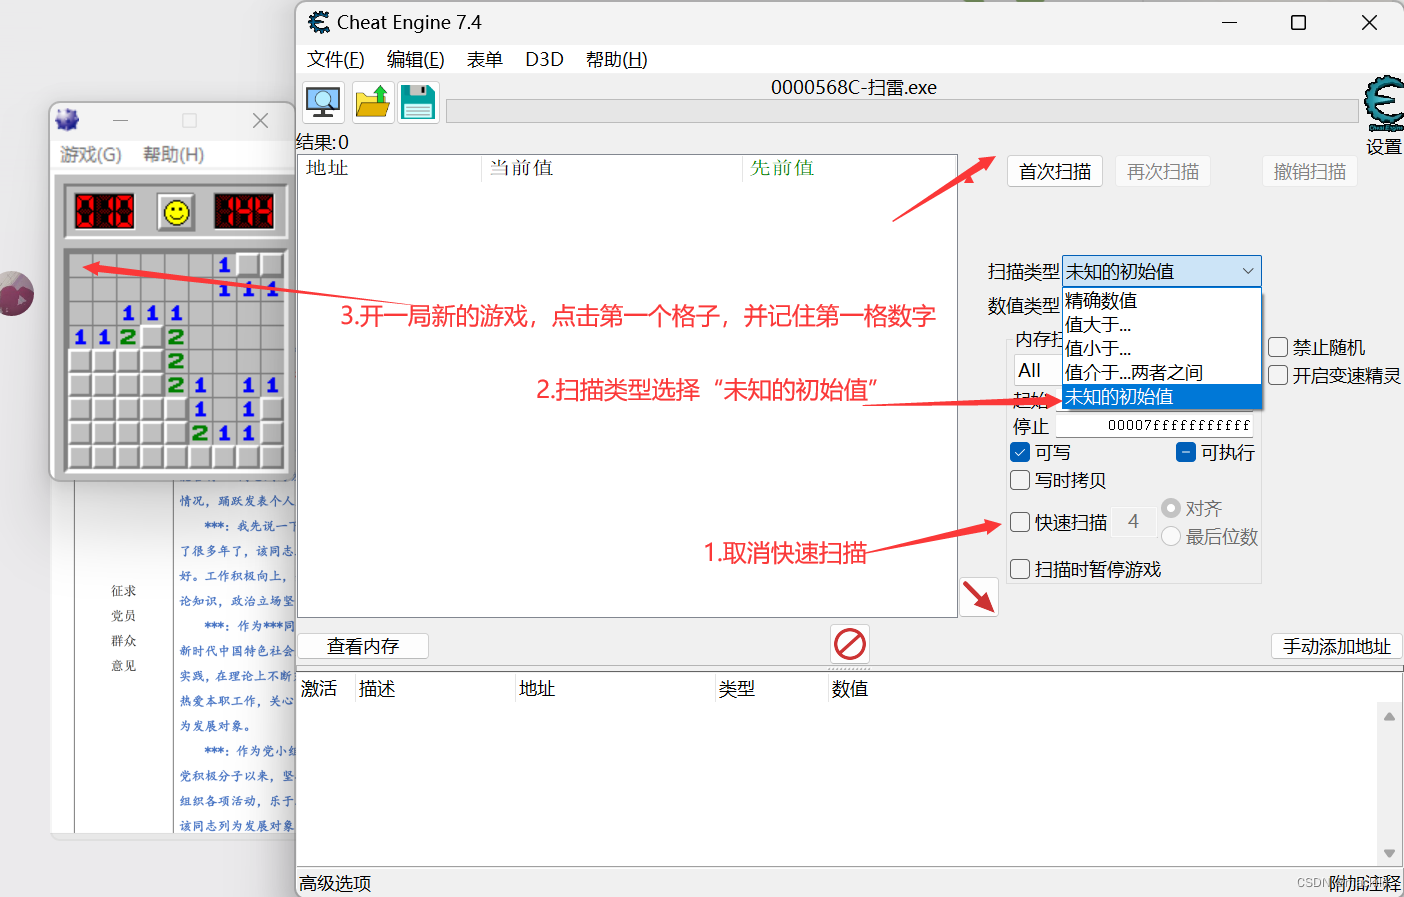The image size is (1404, 897).
Task: Click top-left covered cell in Minesweeper
Action: coord(81,265)
